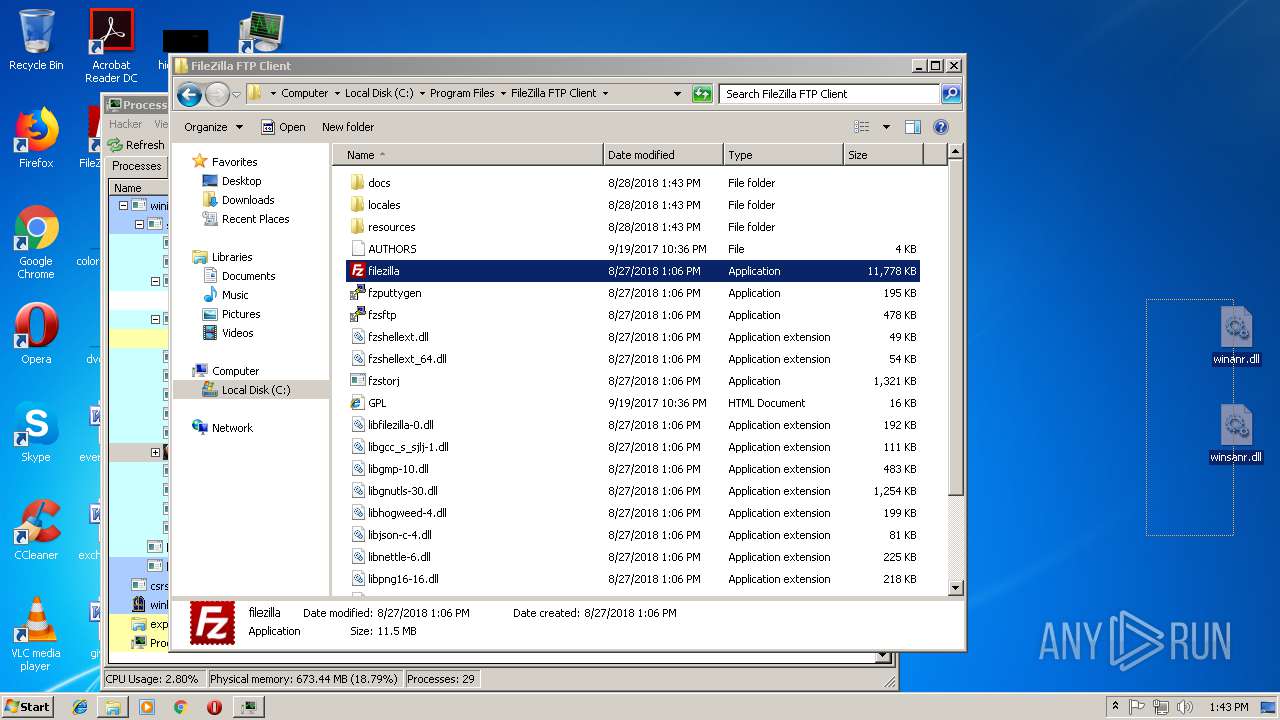Toggle the preview pane button
The height and width of the screenshot is (720, 1280).
[912, 127]
